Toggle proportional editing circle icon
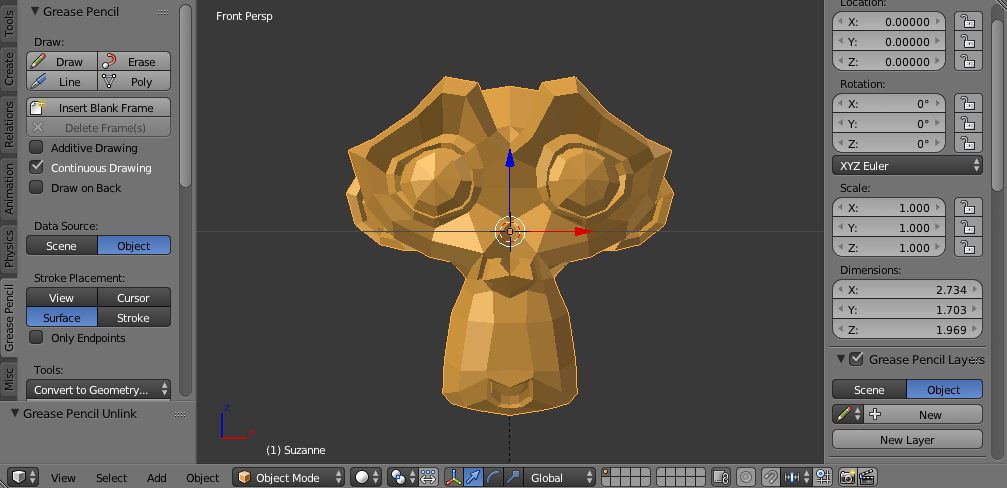Image resolution: width=1007 pixels, height=488 pixels. (746, 477)
